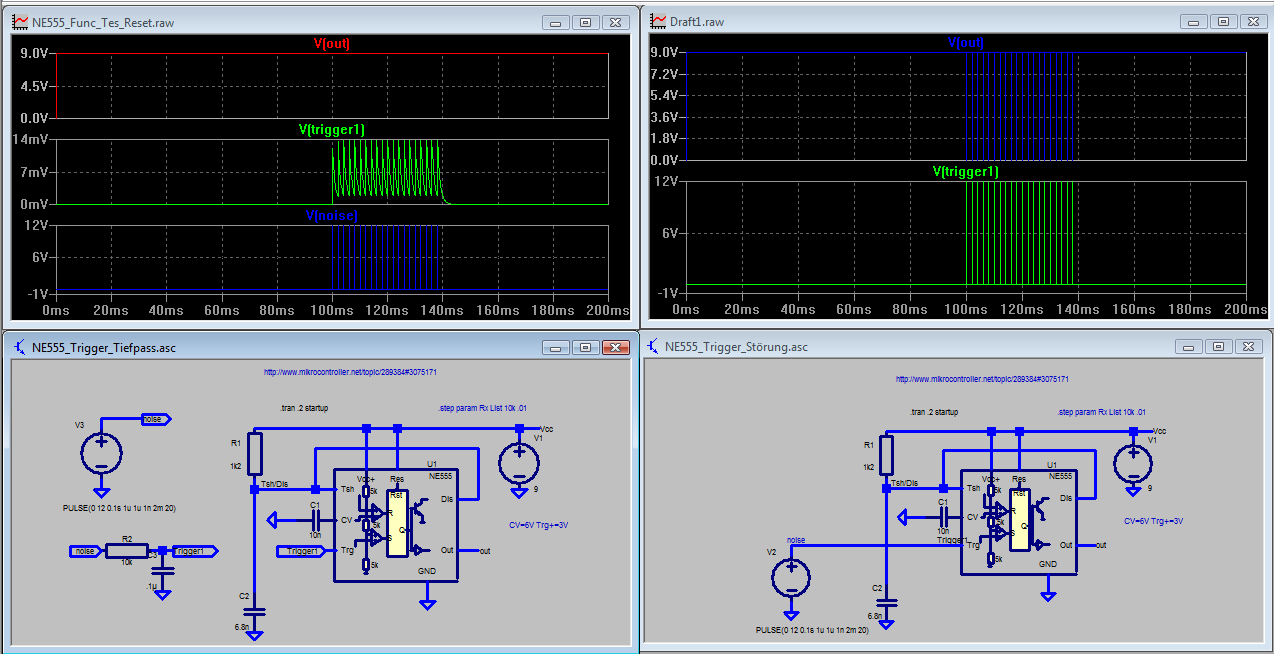Select the U1 NE555 chip in Tiefpass schematic

395,525
